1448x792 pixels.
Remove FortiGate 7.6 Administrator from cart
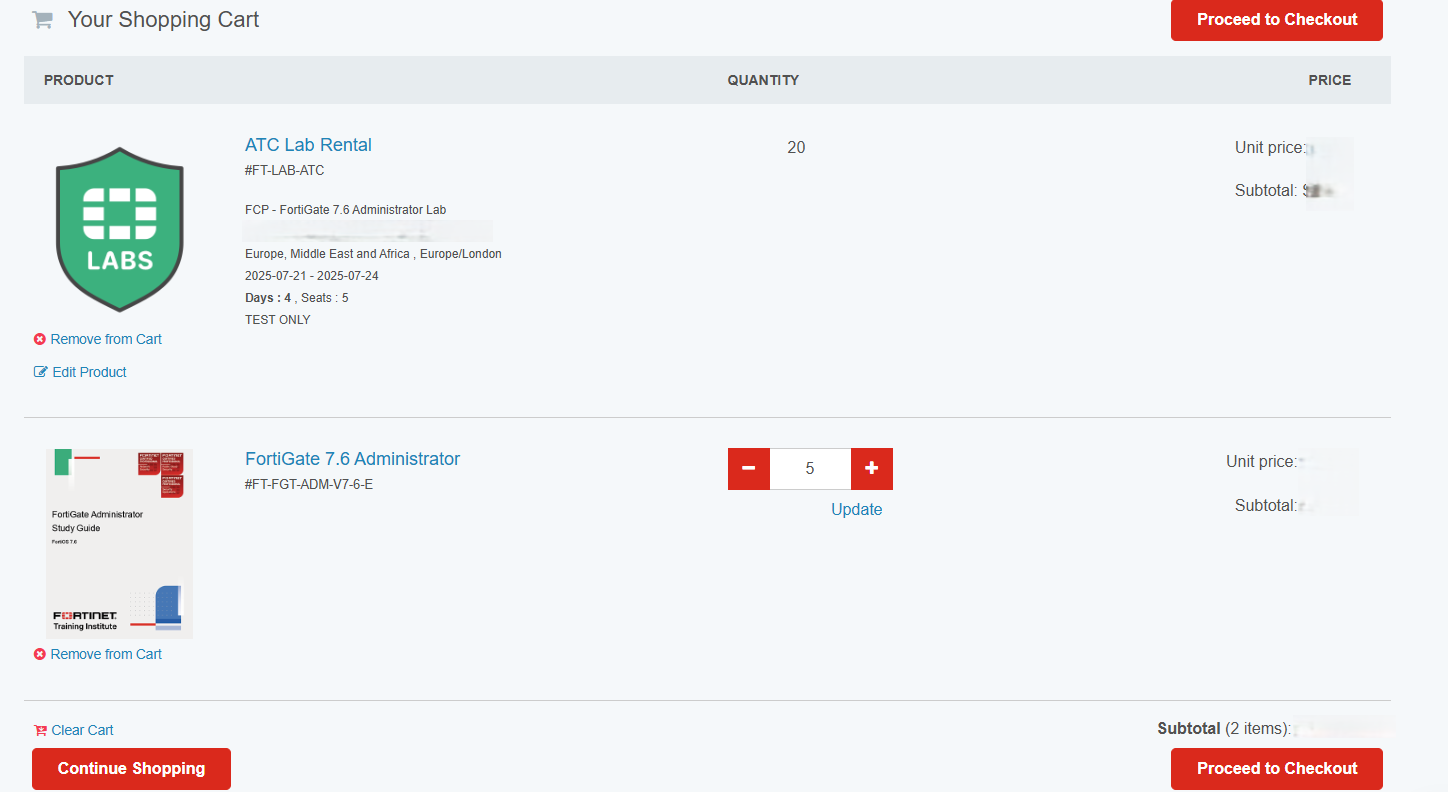point(106,654)
